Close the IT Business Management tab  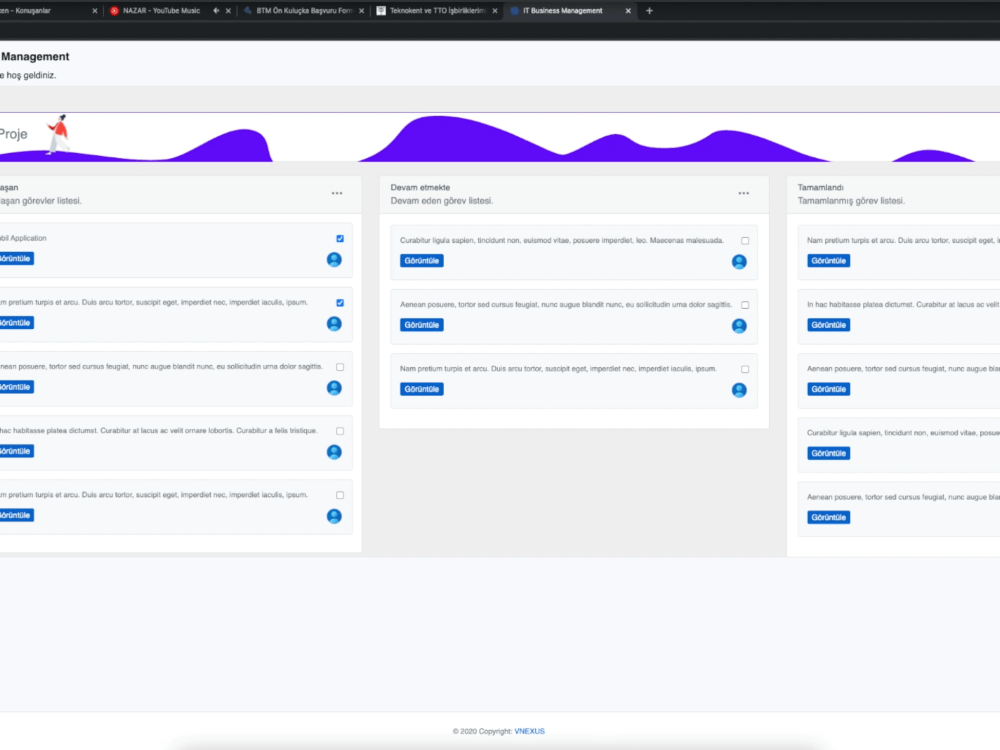[628, 11]
